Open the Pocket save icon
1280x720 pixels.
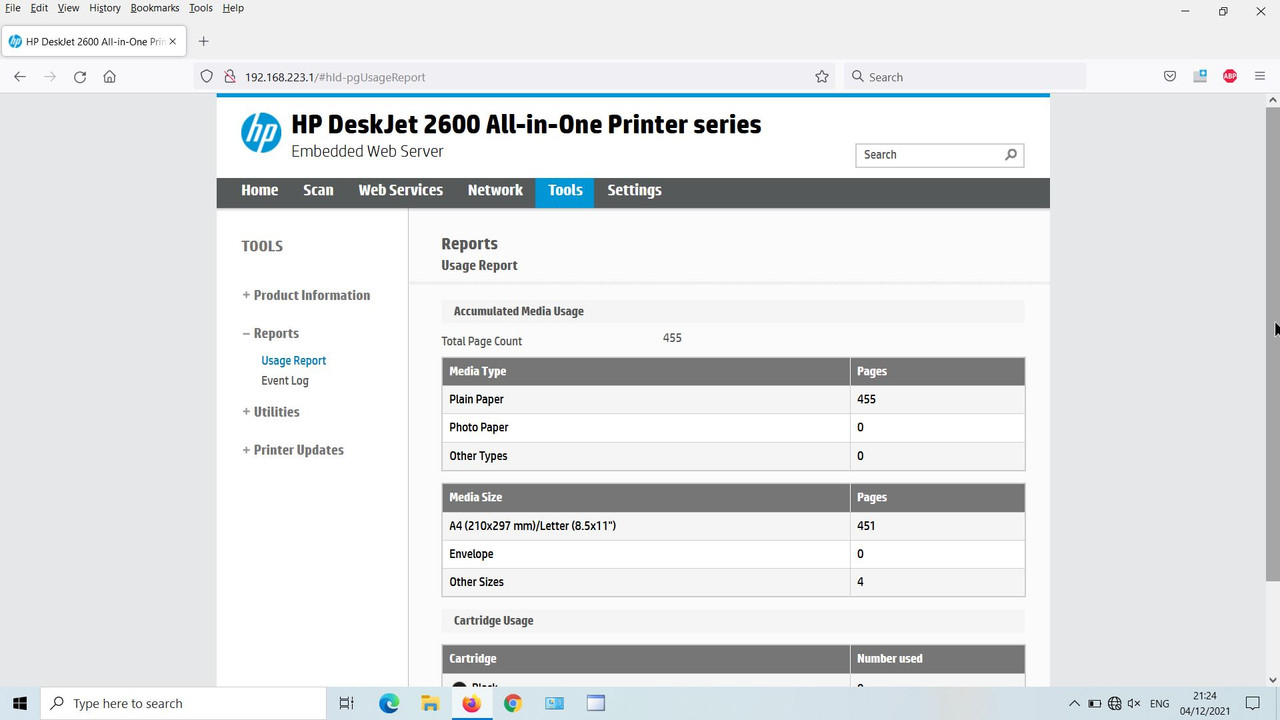tap(1170, 77)
